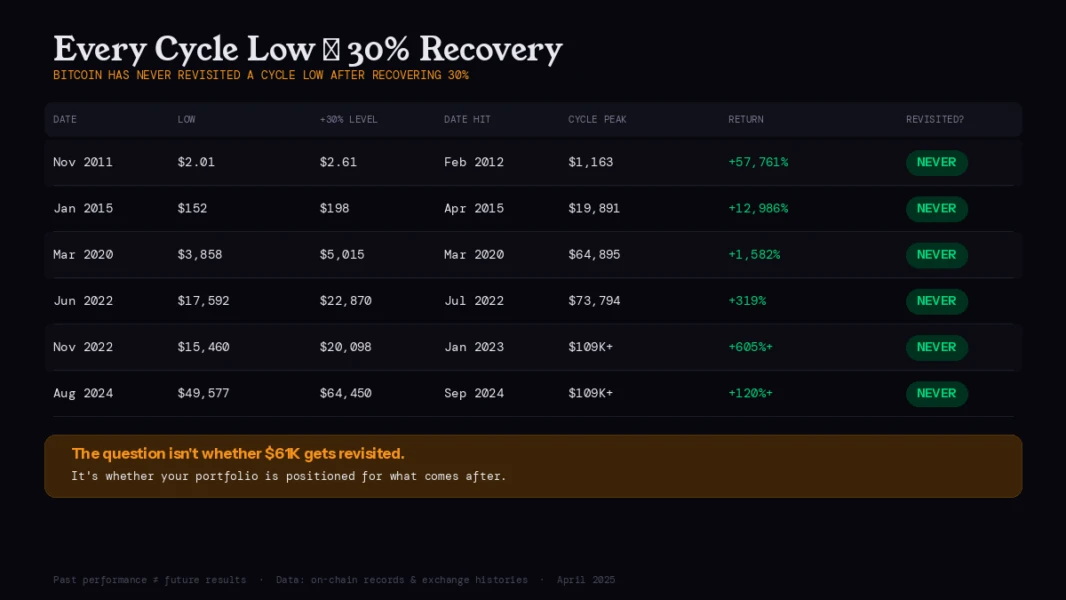Click the 'Past performance ≠ future results' footer text
Viewport: 1066px width, 600px height.
click(149, 580)
